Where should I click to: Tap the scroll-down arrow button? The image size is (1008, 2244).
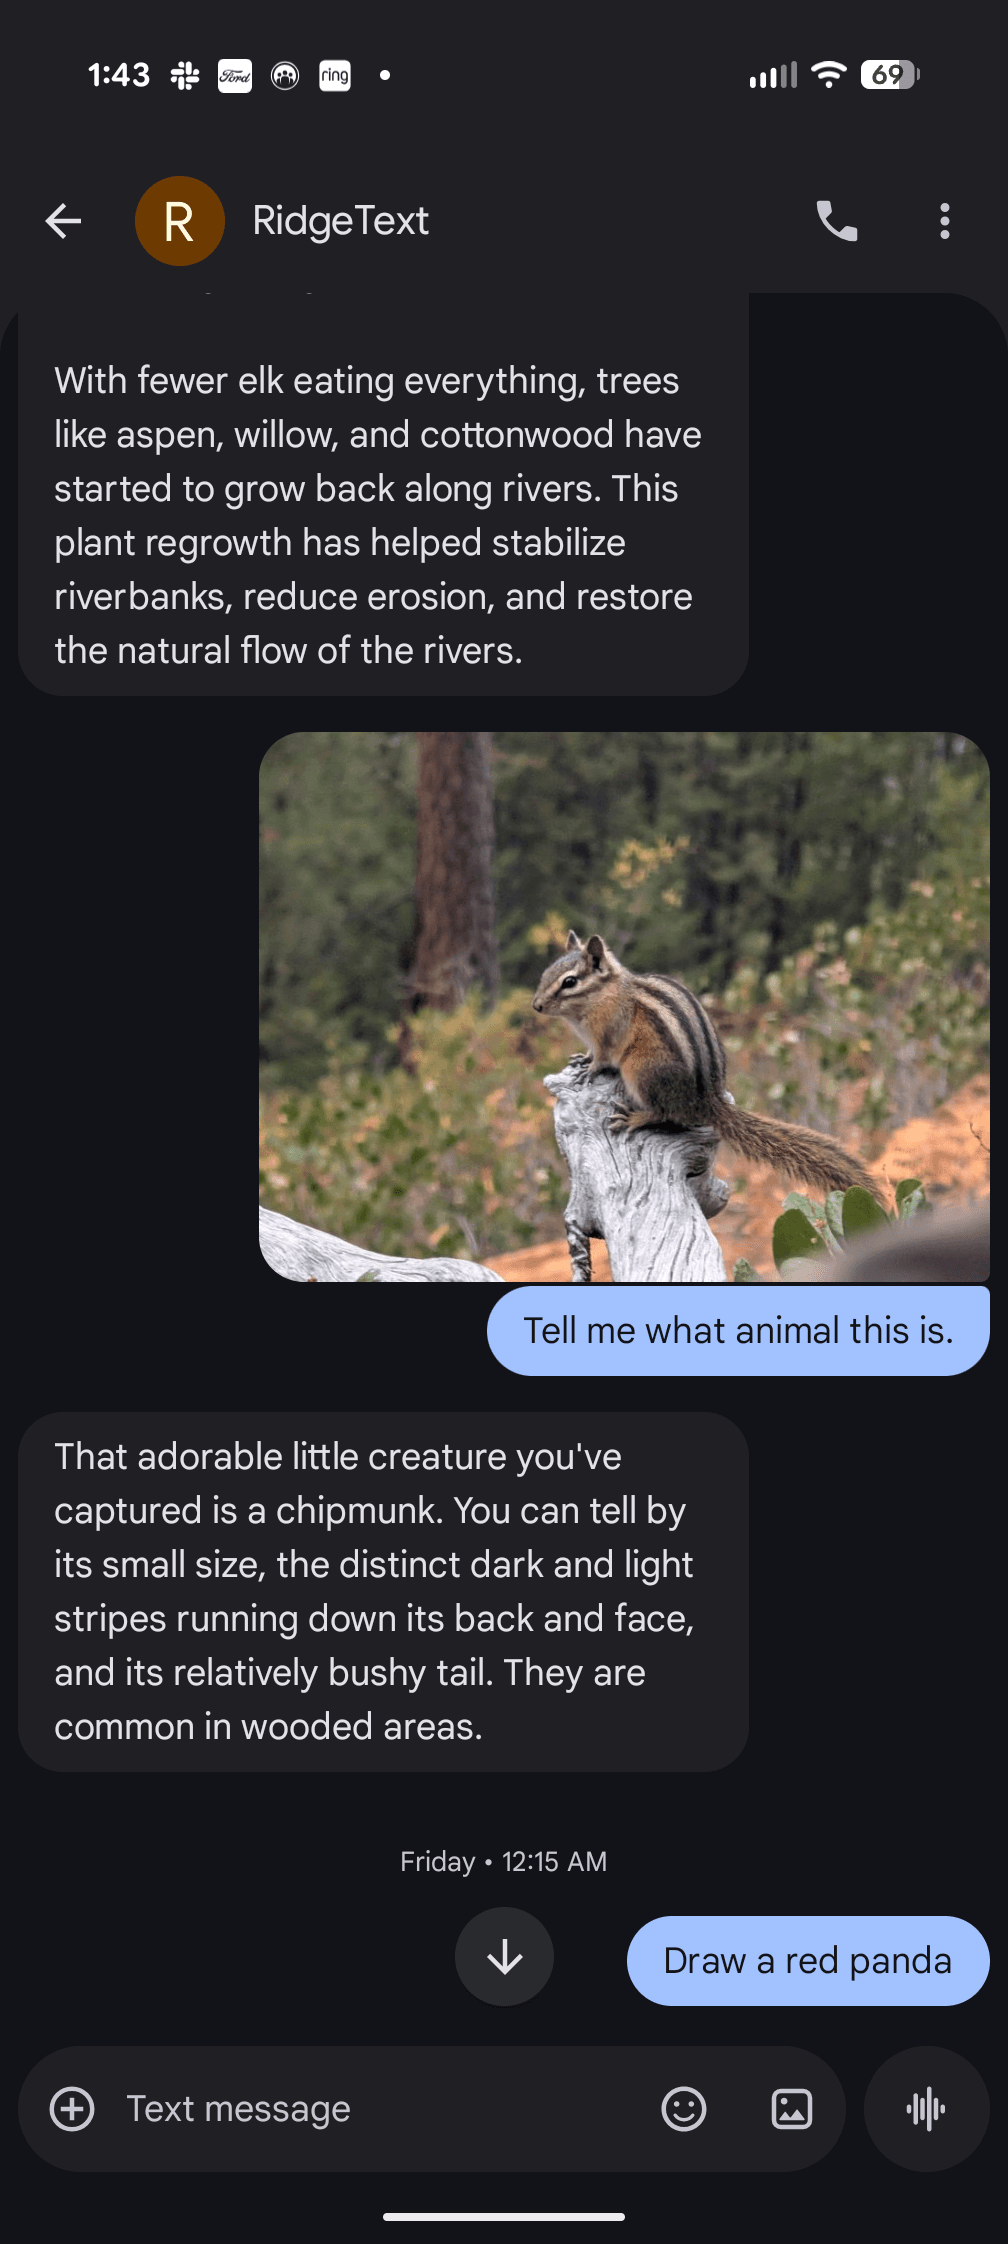tap(504, 1958)
